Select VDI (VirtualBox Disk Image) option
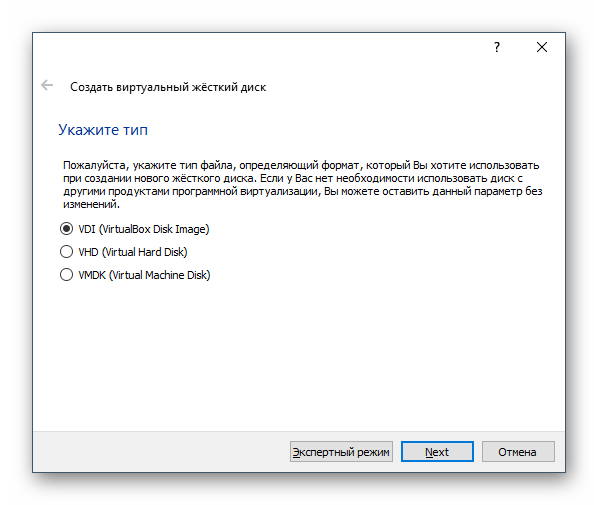 point(135,229)
